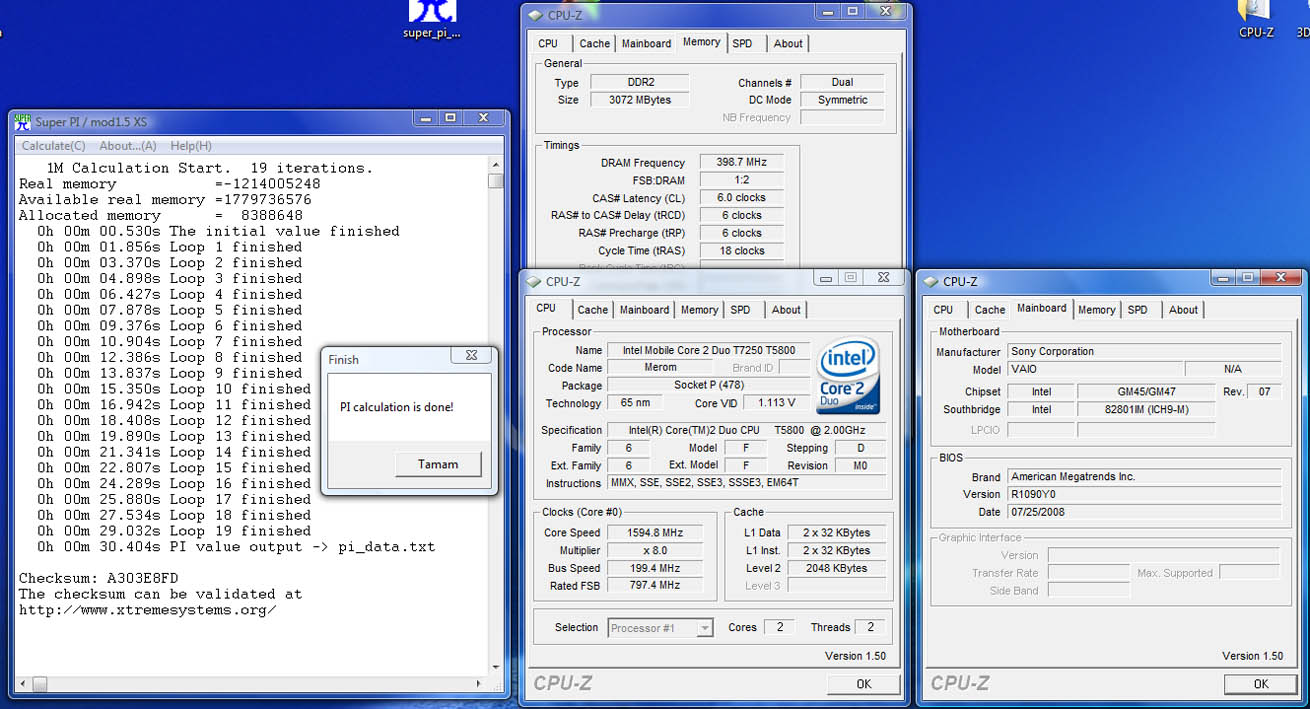Click the Model VAIO field

(x=1095, y=370)
